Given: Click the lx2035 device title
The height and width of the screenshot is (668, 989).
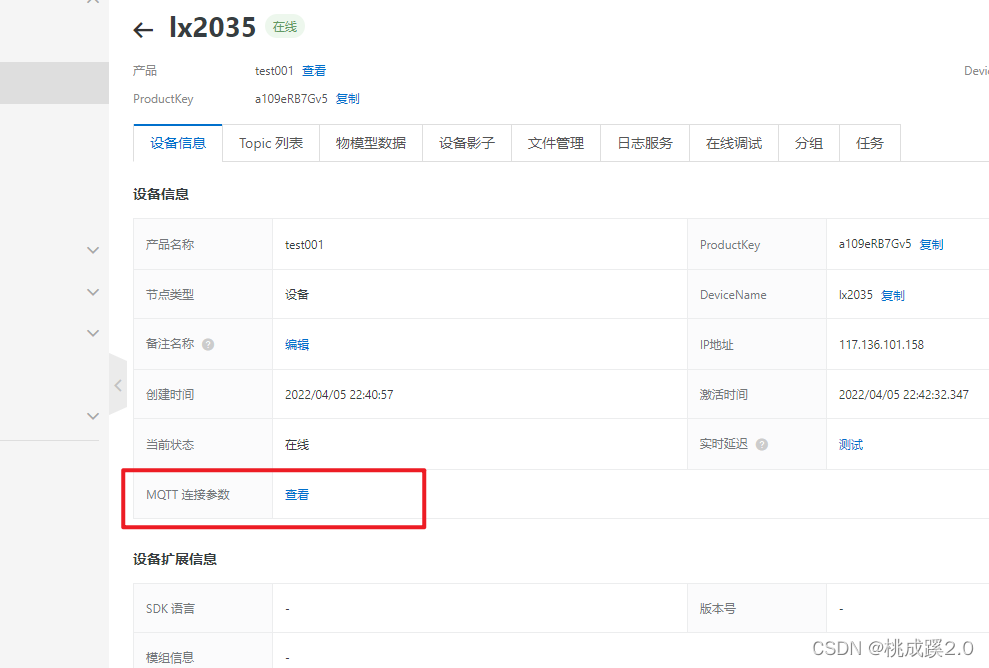Looking at the screenshot, I should (213, 27).
